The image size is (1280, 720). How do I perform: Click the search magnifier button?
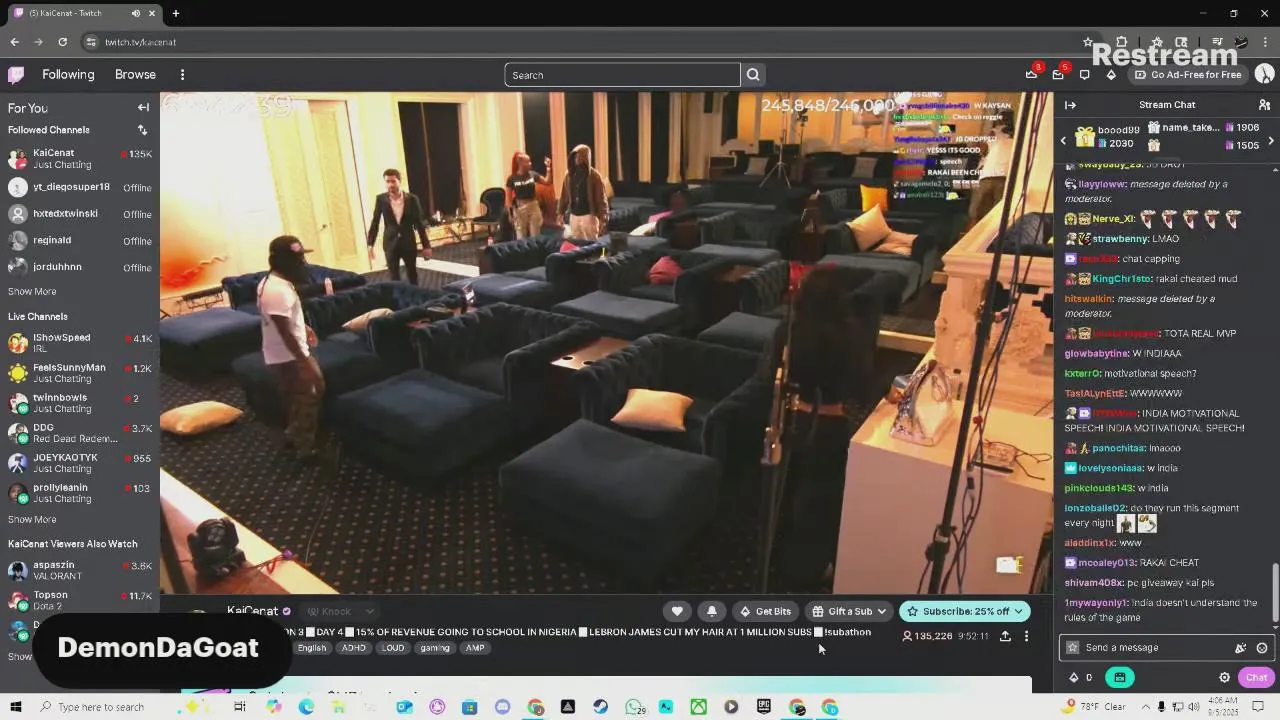point(753,75)
